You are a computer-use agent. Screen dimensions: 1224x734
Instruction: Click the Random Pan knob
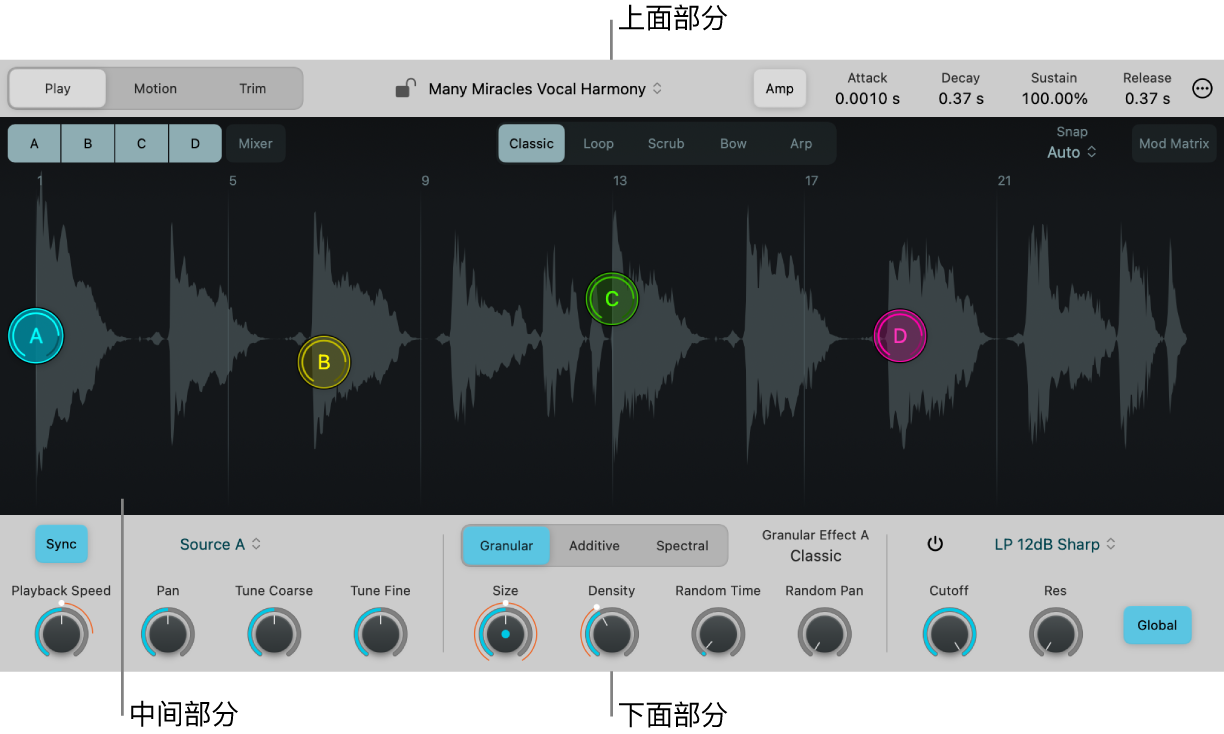(824, 634)
